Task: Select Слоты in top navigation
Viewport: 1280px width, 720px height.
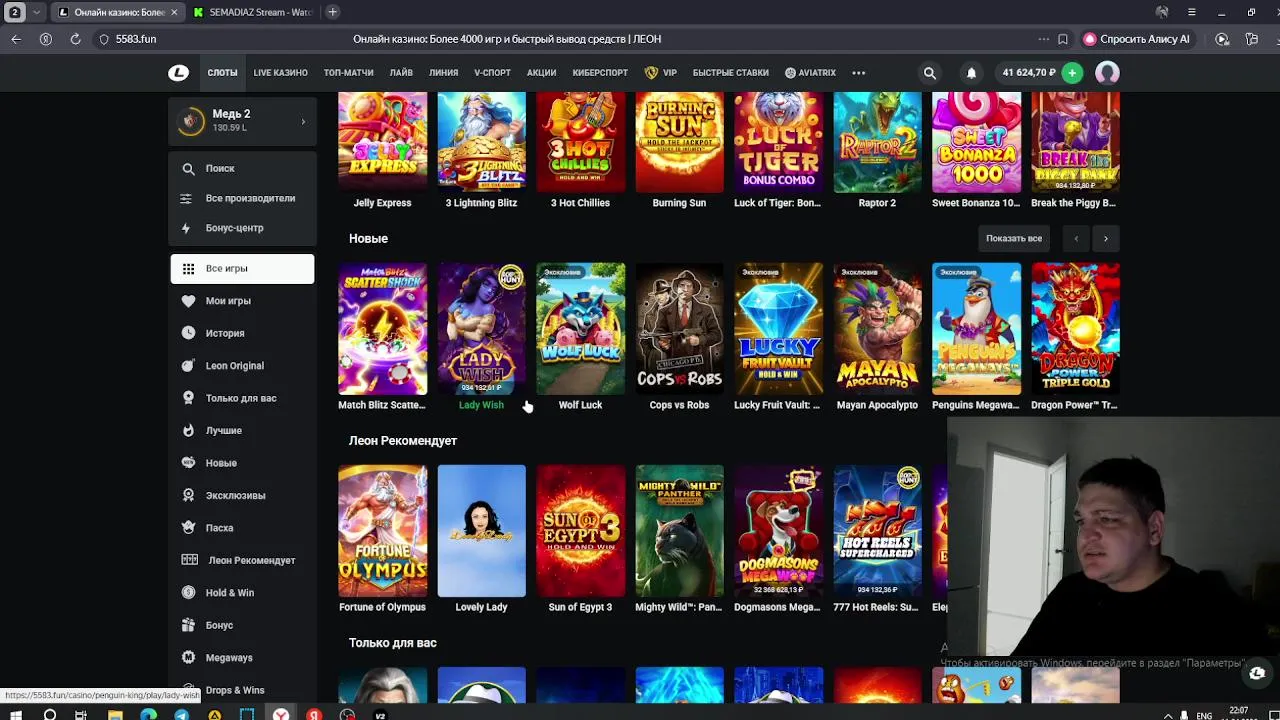Action: point(222,73)
